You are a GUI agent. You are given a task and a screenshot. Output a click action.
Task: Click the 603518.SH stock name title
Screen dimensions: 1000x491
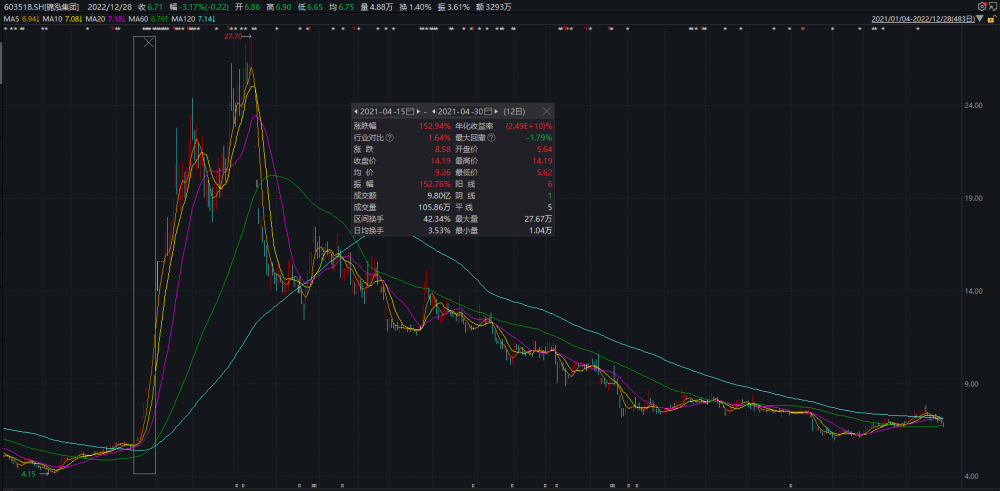tap(38, 7)
